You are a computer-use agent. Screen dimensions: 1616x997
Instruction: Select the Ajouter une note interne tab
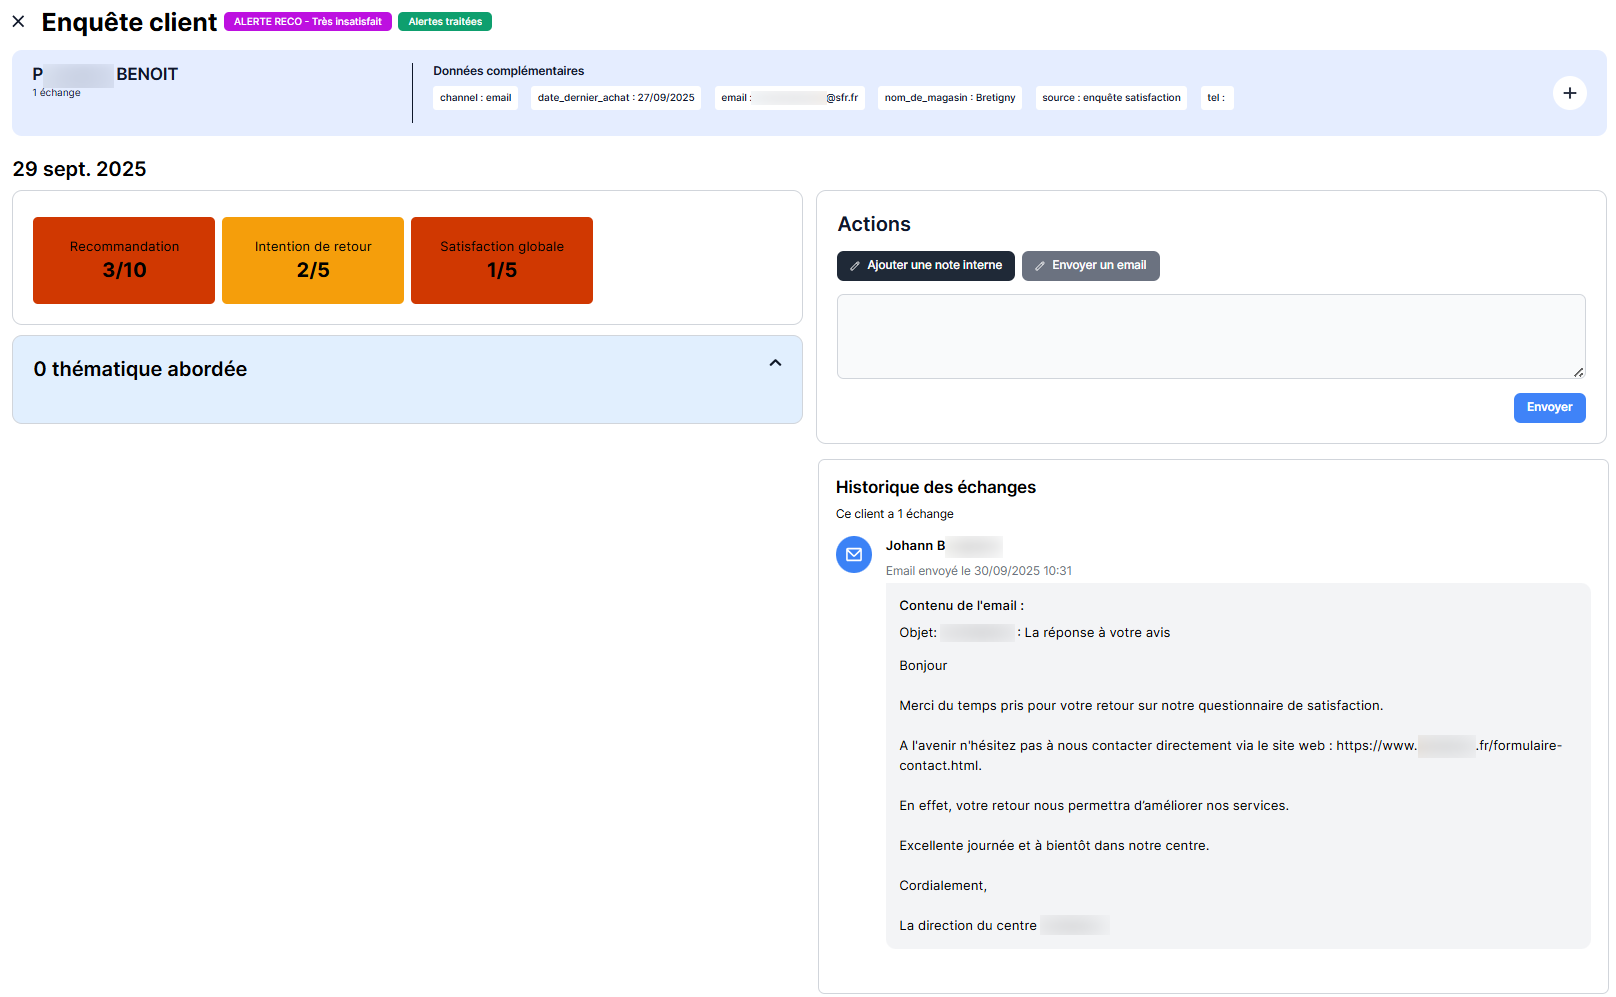click(925, 266)
